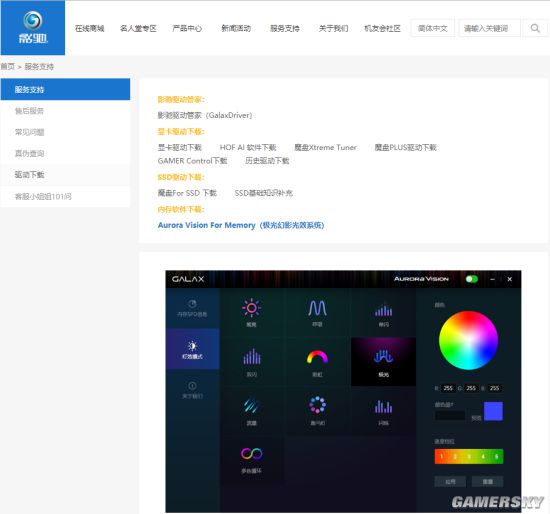Click the left button below the speed bar

450,482
